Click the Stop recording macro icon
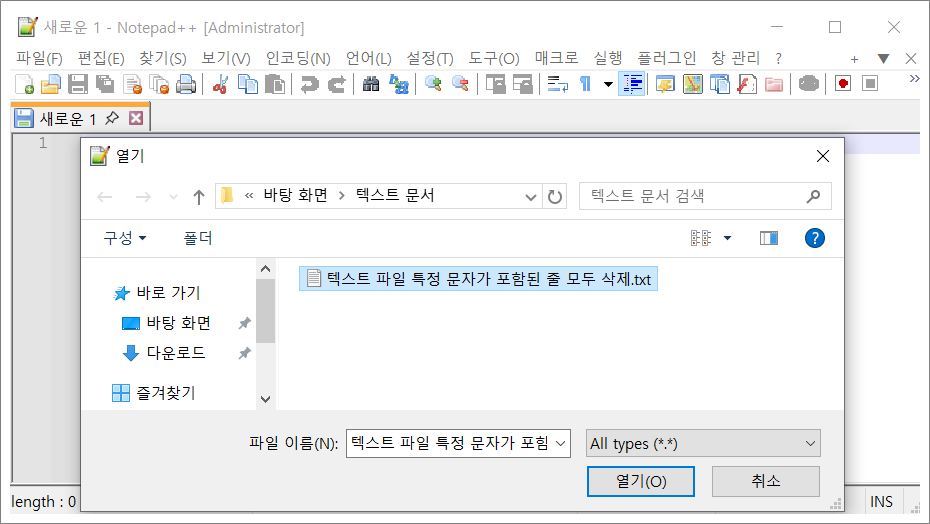This screenshot has height=524, width=930. (x=870, y=84)
